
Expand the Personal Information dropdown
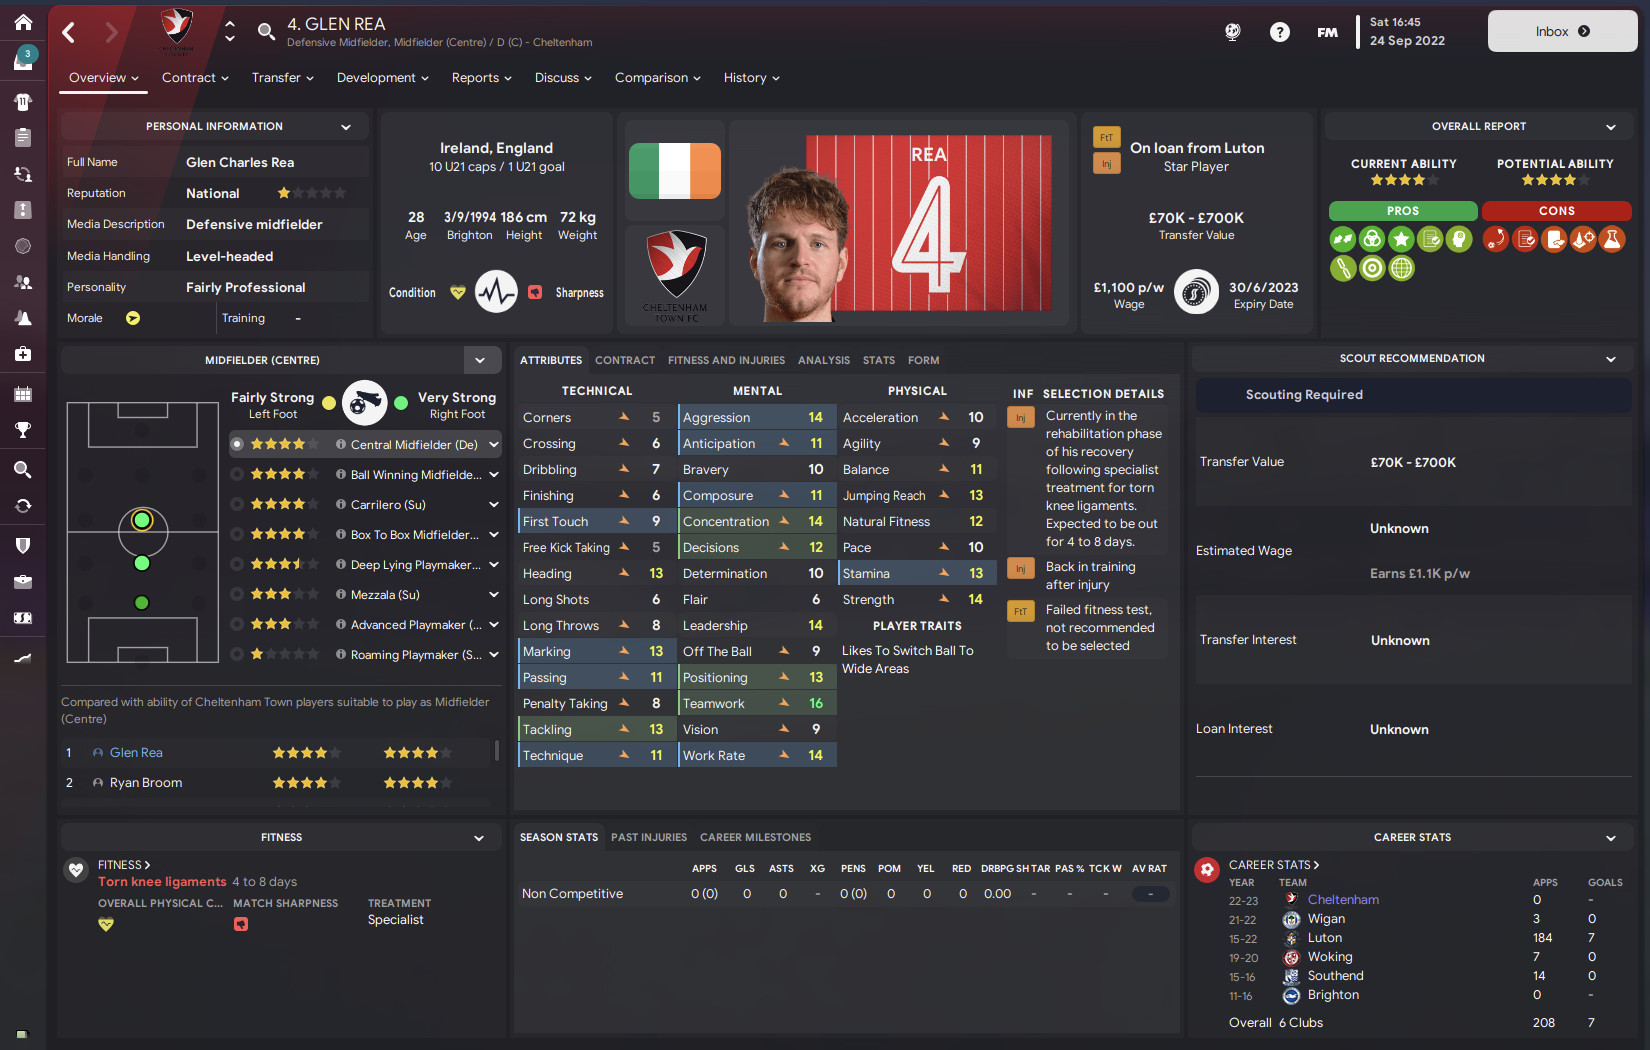pyautogui.click(x=346, y=127)
